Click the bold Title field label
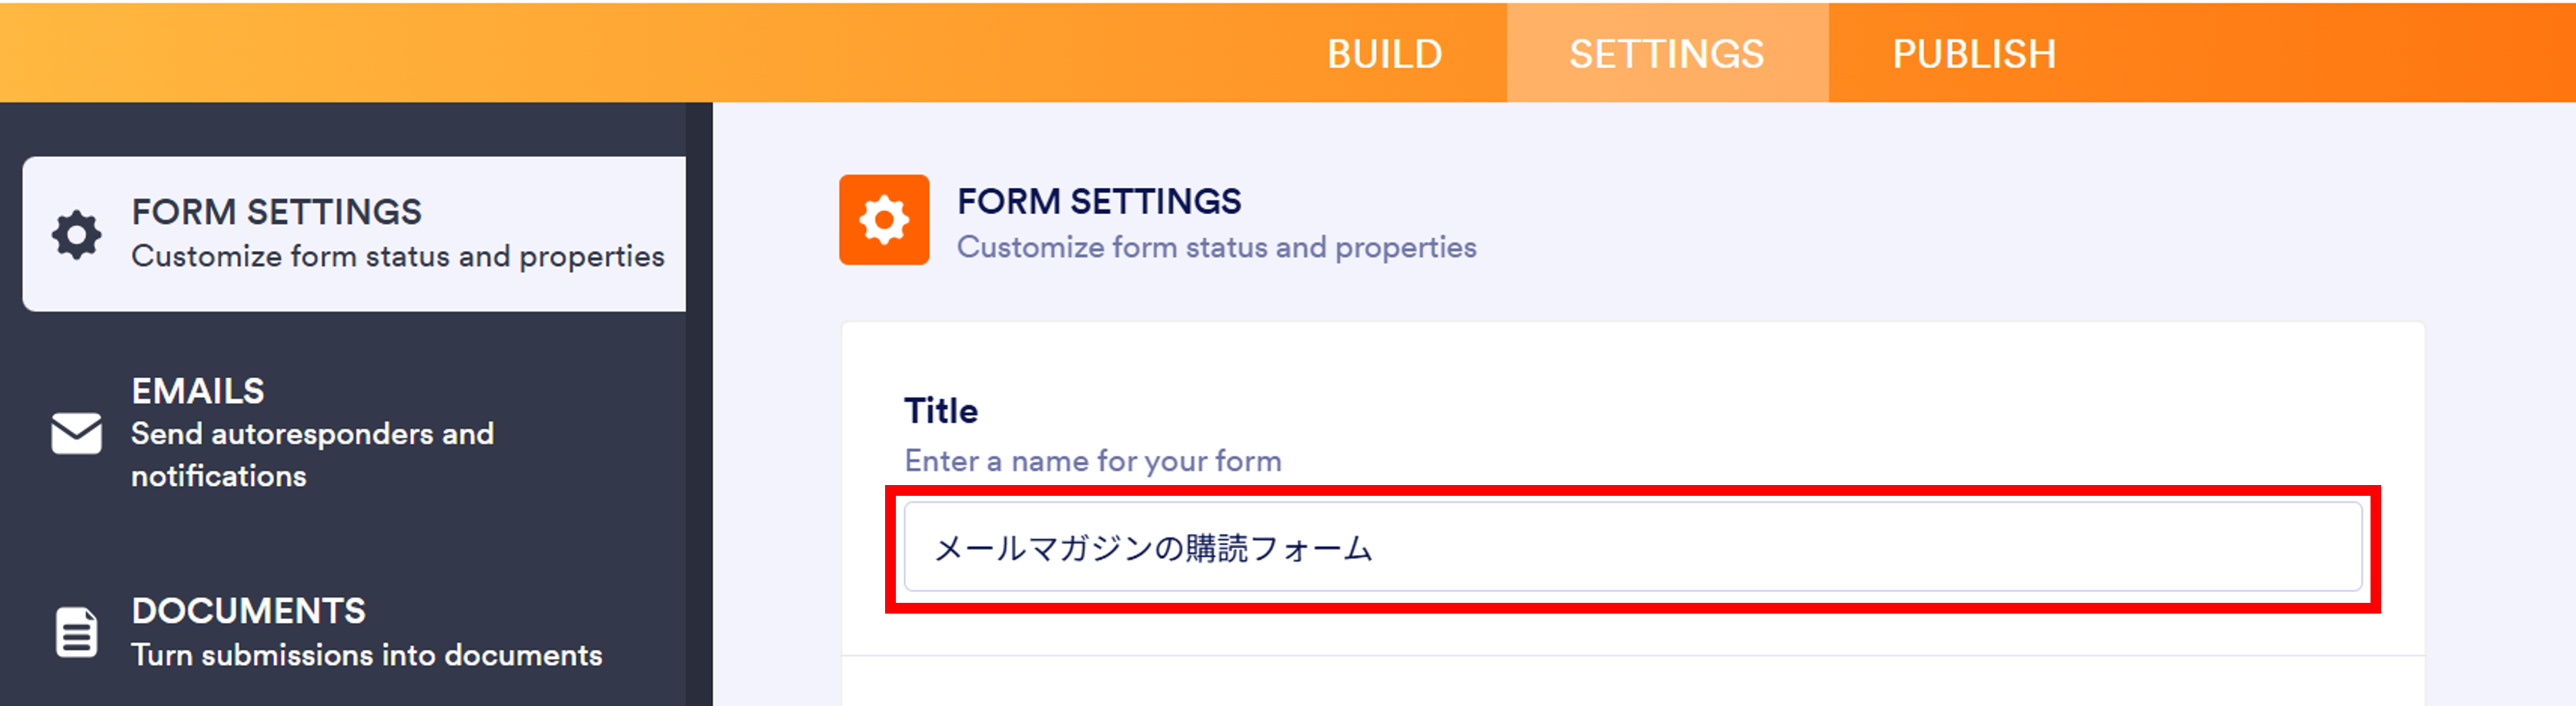Screen dimensions: 2576x706 coord(940,411)
